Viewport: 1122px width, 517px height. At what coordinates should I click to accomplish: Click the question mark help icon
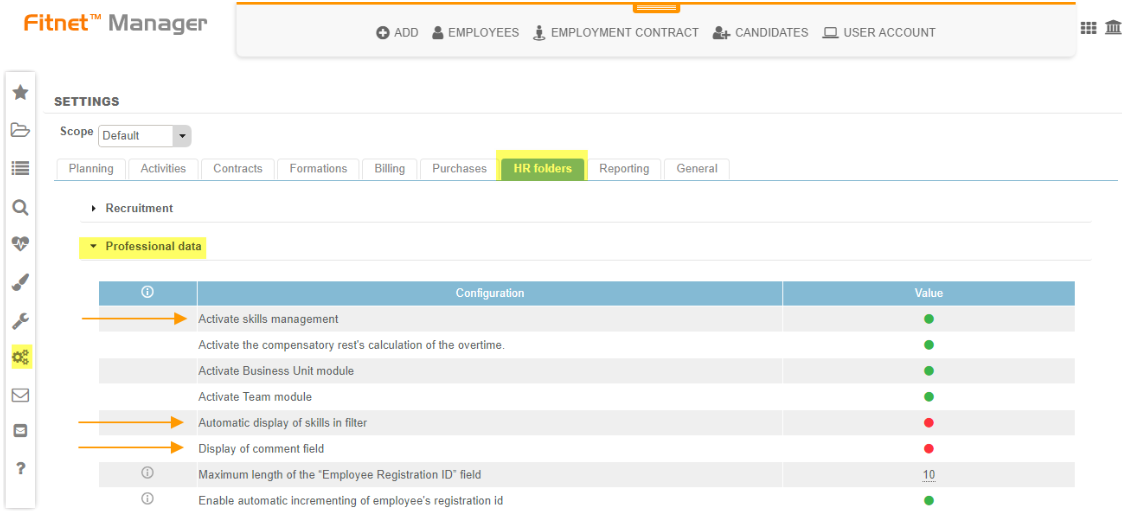(20, 468)
